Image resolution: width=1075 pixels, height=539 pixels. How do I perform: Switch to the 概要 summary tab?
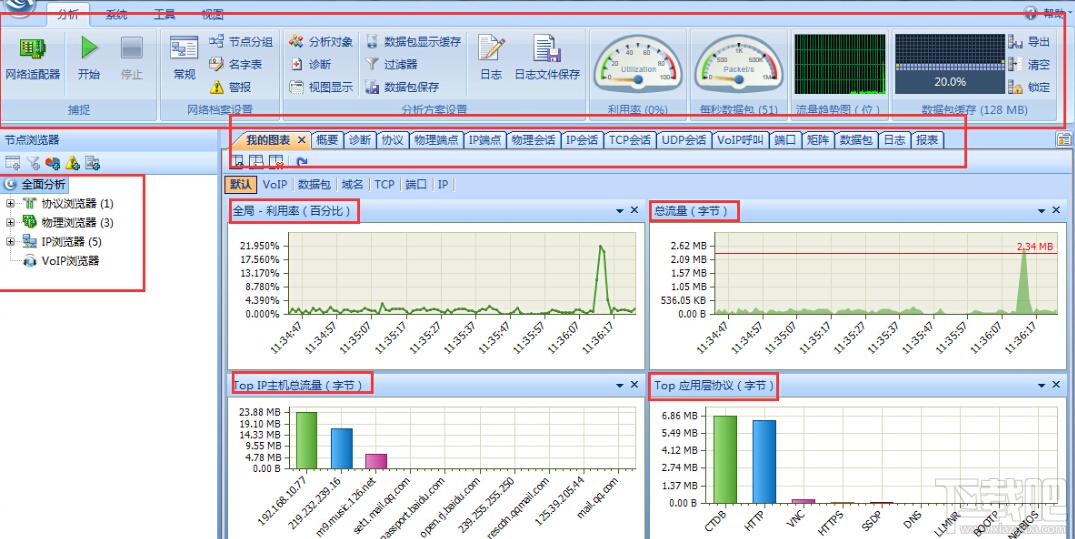tap(327, 140)
